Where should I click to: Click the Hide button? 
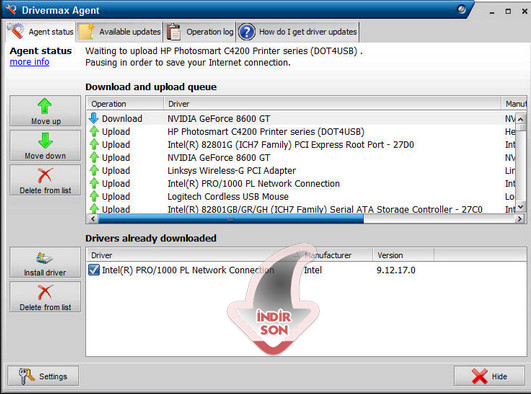(x=489, y=376)
